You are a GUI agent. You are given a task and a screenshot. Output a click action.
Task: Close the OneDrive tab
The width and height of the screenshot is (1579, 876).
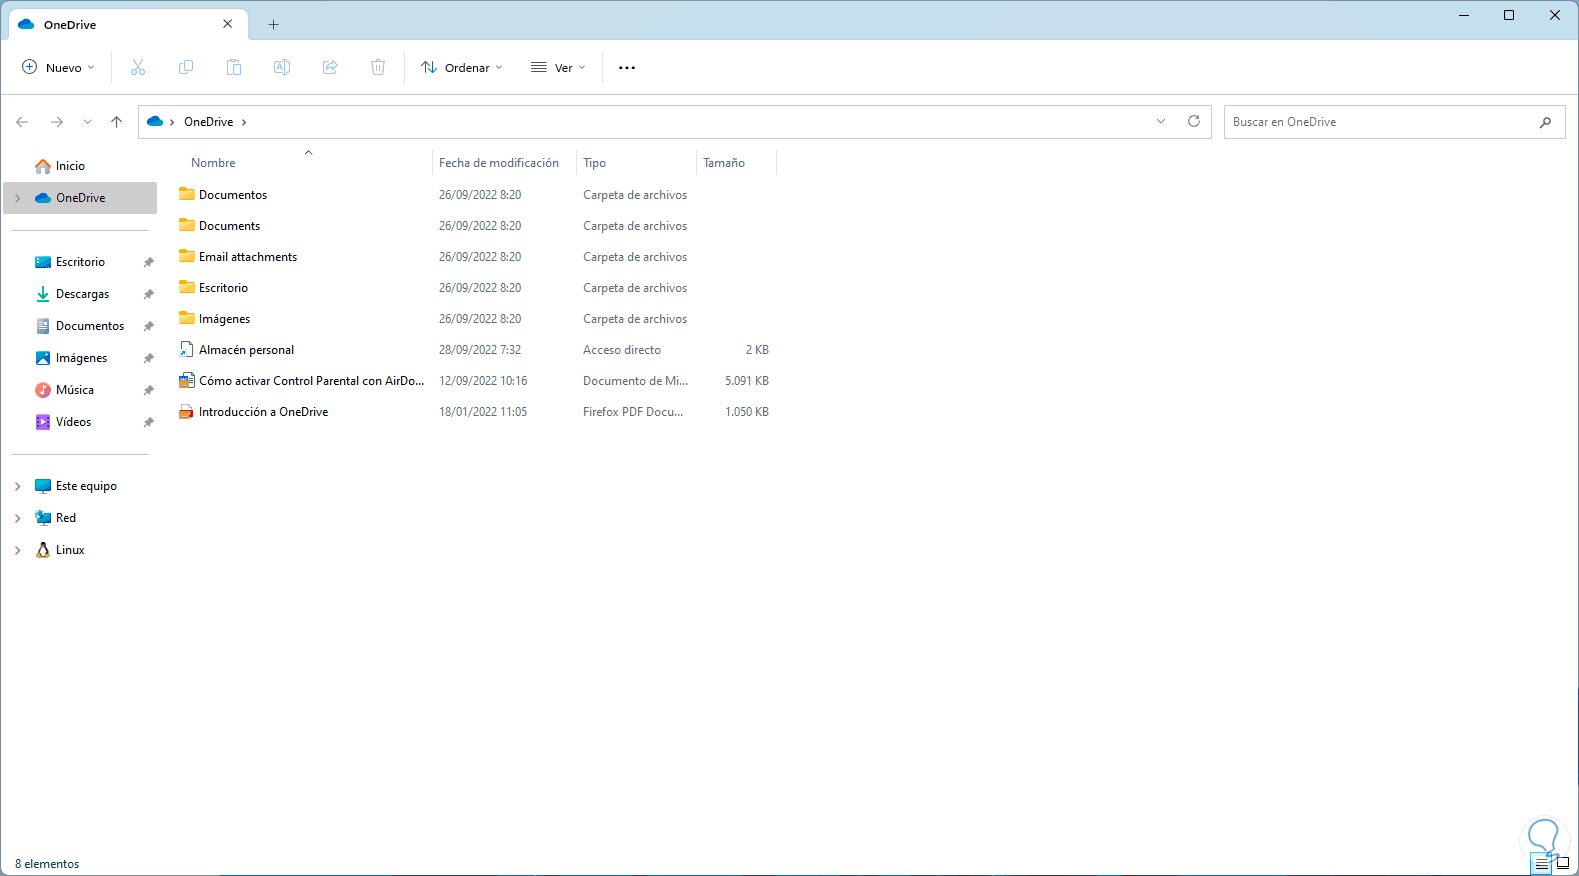[x=227, y=24]
